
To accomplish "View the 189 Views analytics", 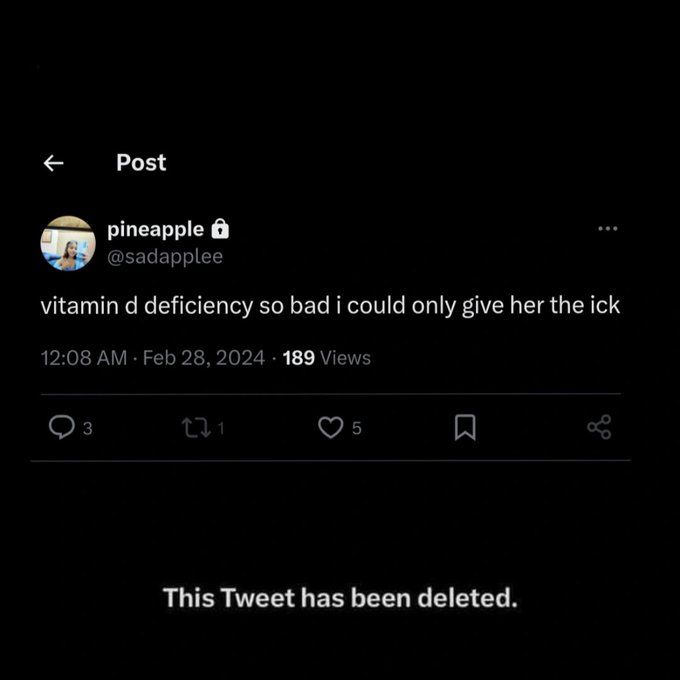I will coord(327,358).
